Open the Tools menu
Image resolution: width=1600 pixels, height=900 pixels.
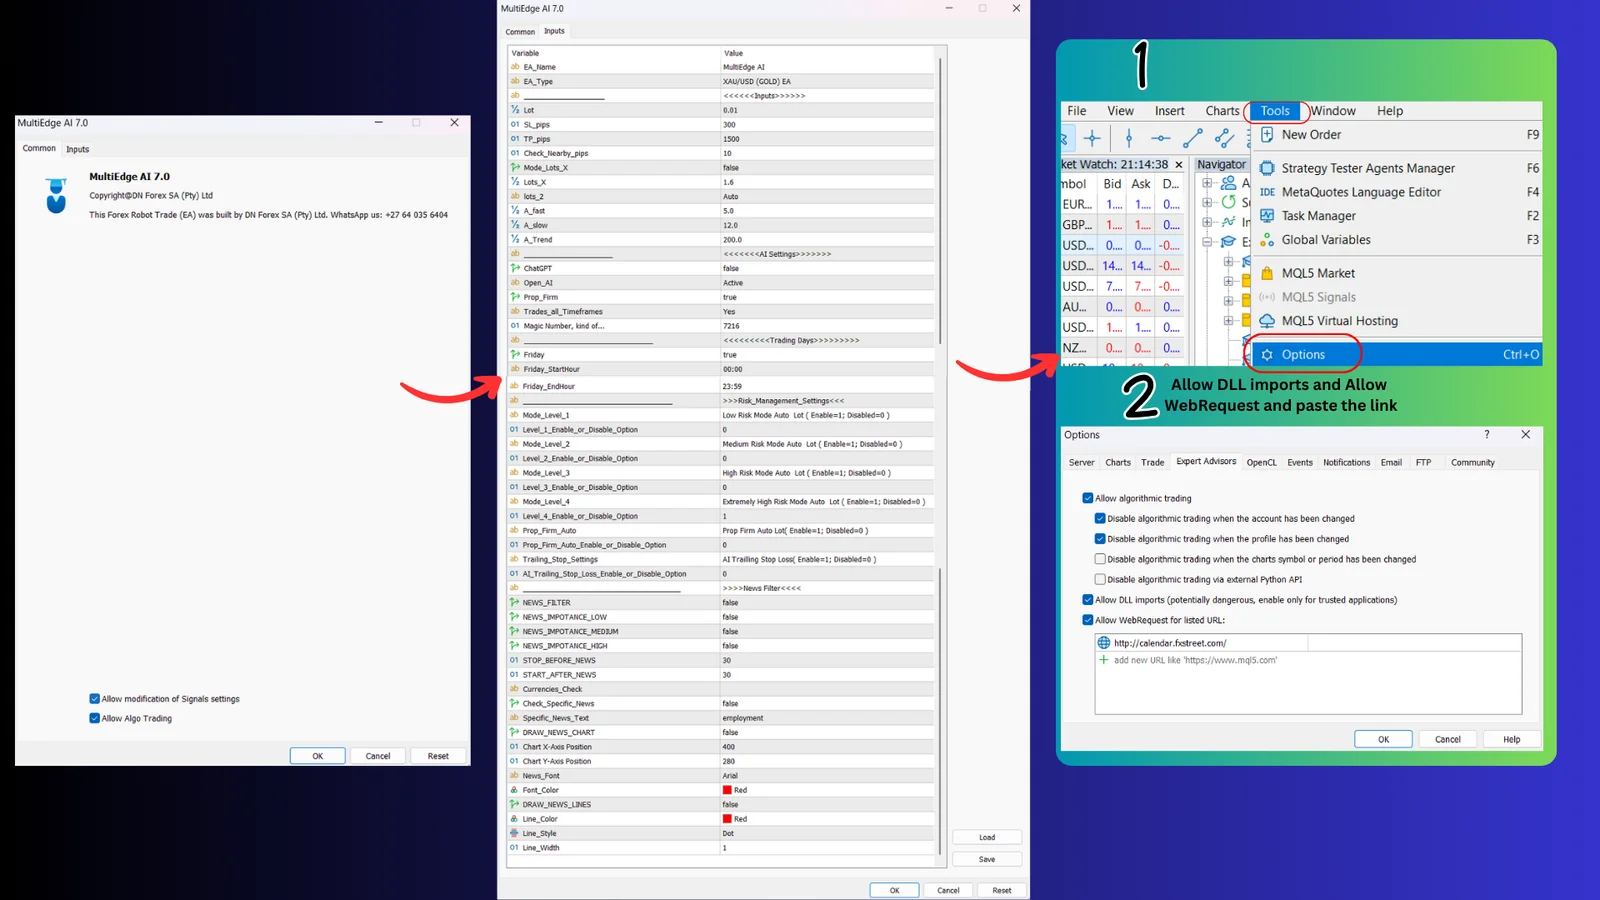coord(1275,111)
